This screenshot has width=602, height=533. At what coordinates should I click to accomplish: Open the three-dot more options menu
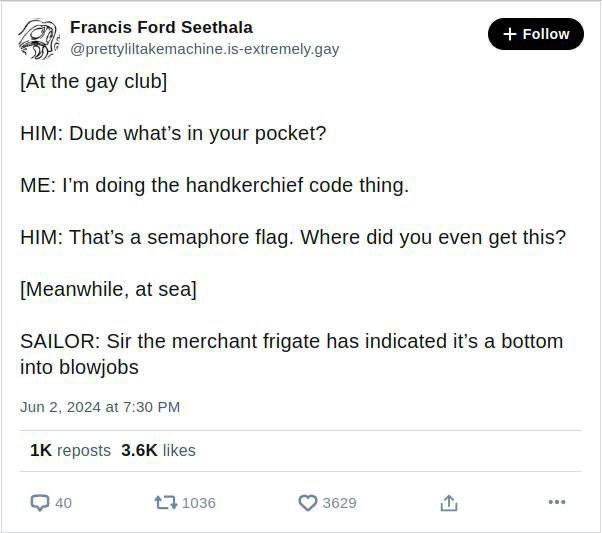(x=557, y=502)
